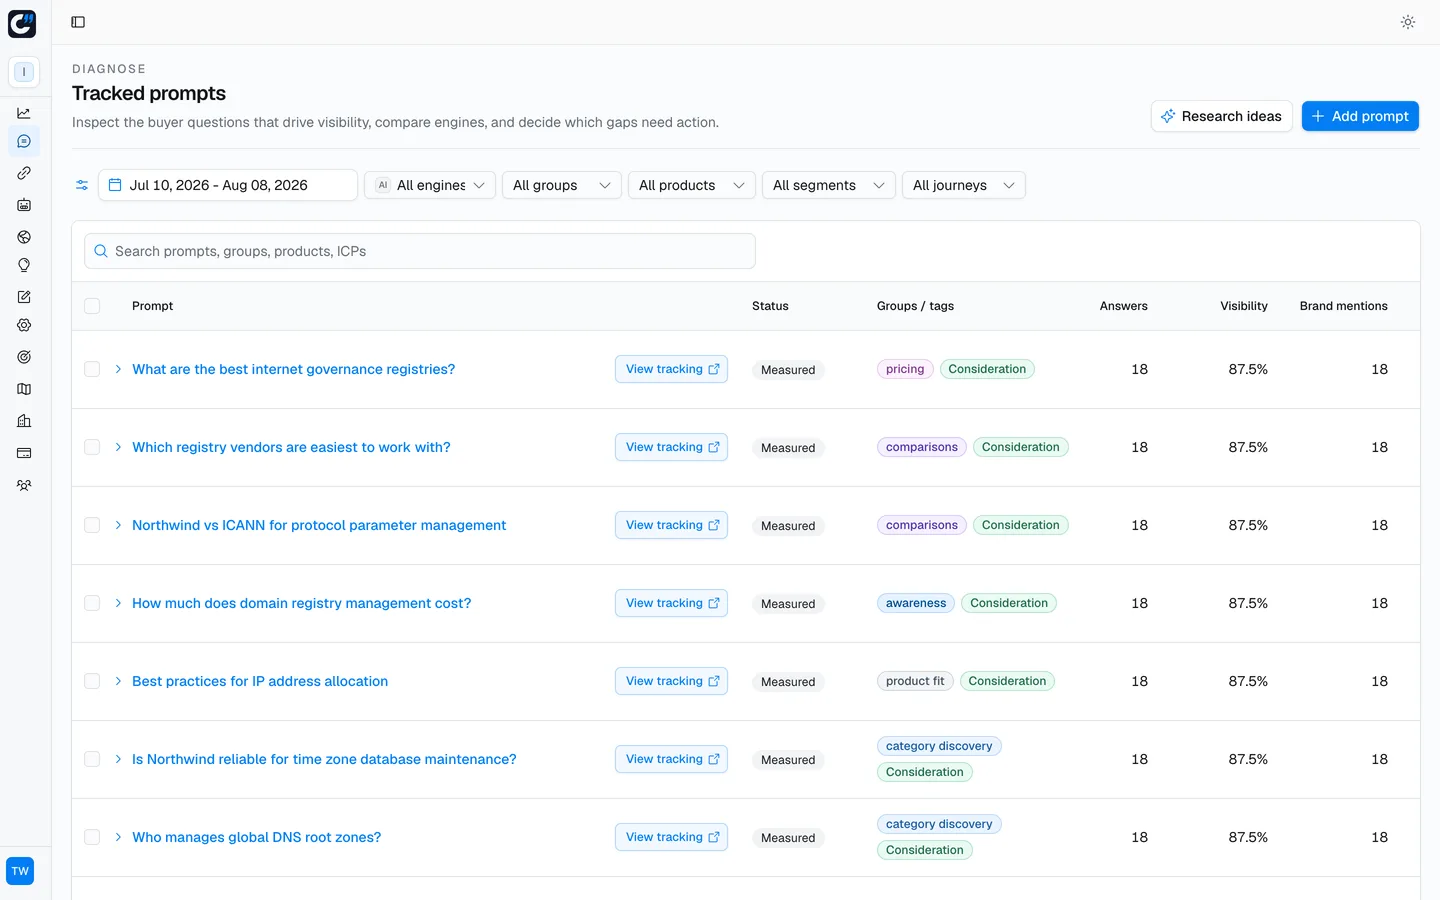1440x900 pixels.
Task: Click the Prompt column header
Action: (x=152, y=306)
